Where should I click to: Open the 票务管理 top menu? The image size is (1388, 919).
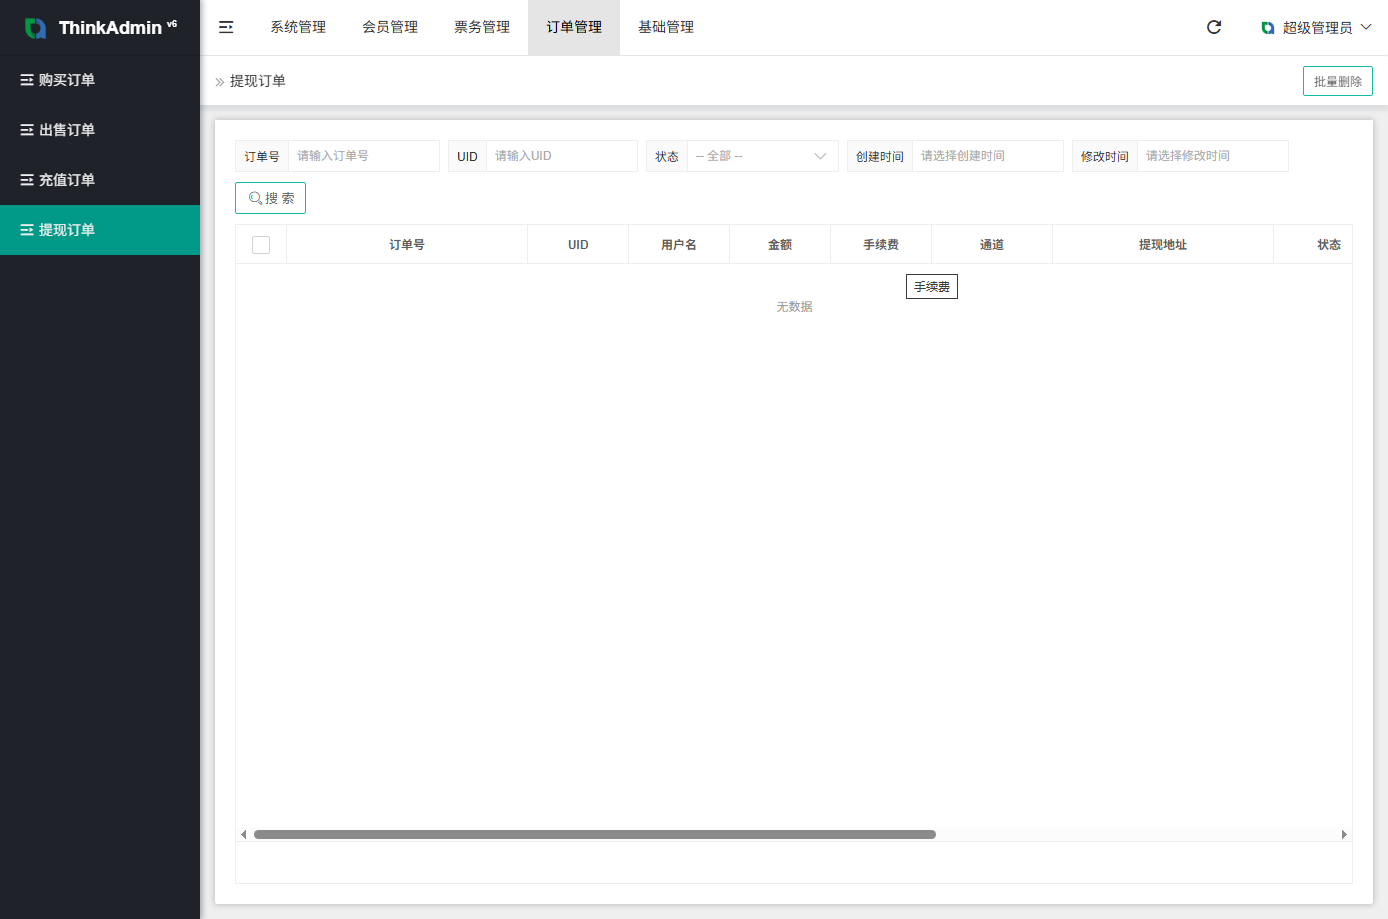[482, 27]
